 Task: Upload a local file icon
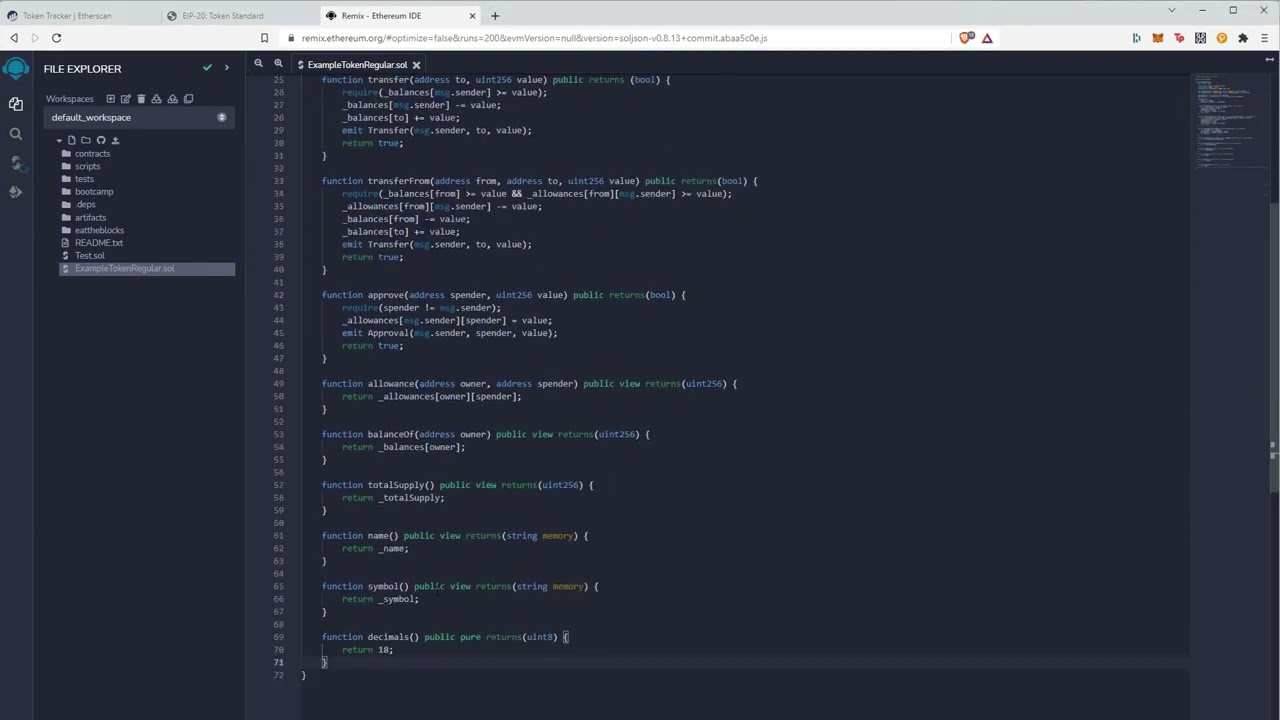coord(115,140)
